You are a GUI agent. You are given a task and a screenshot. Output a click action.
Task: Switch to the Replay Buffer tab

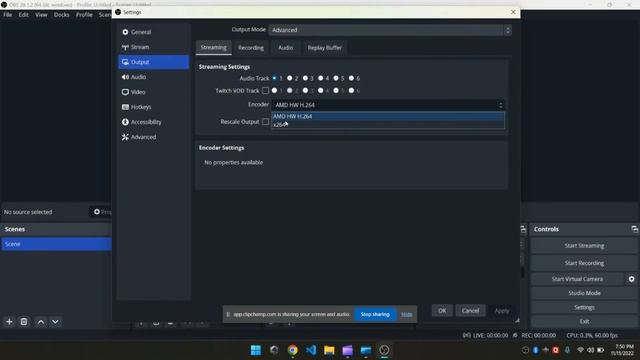point(324,48)
